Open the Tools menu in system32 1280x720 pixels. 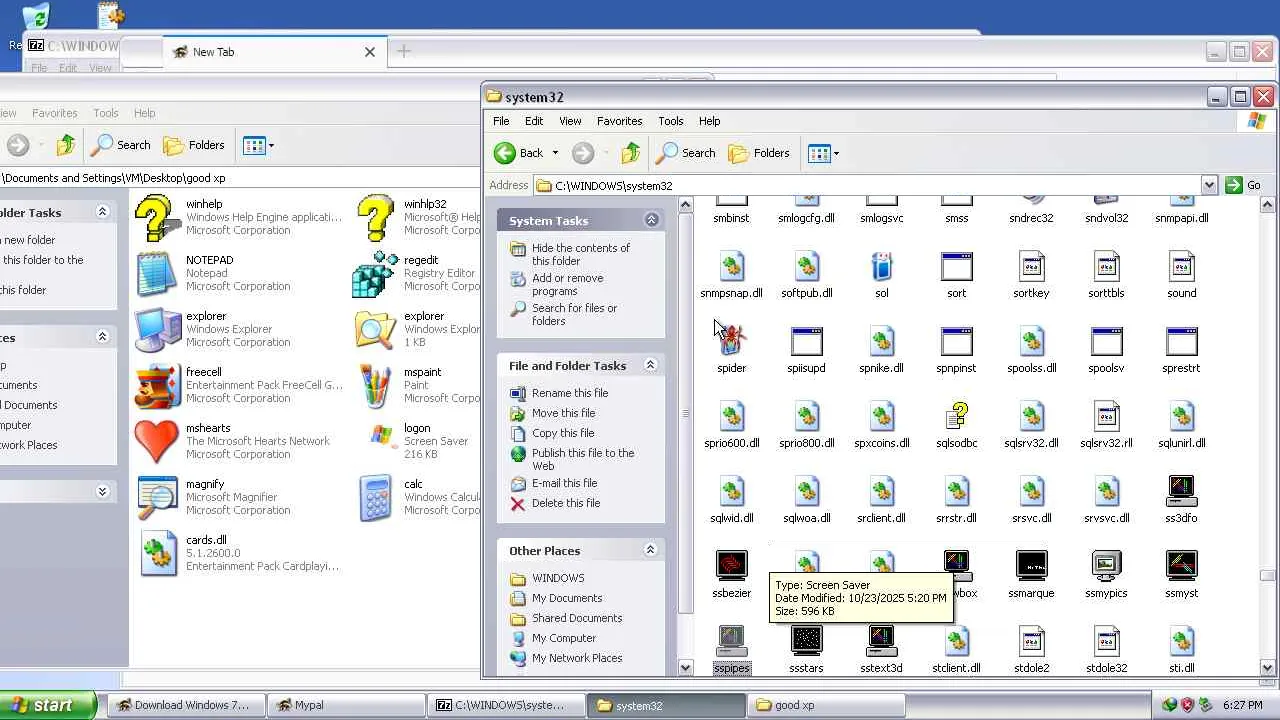(x=671, y=121)
